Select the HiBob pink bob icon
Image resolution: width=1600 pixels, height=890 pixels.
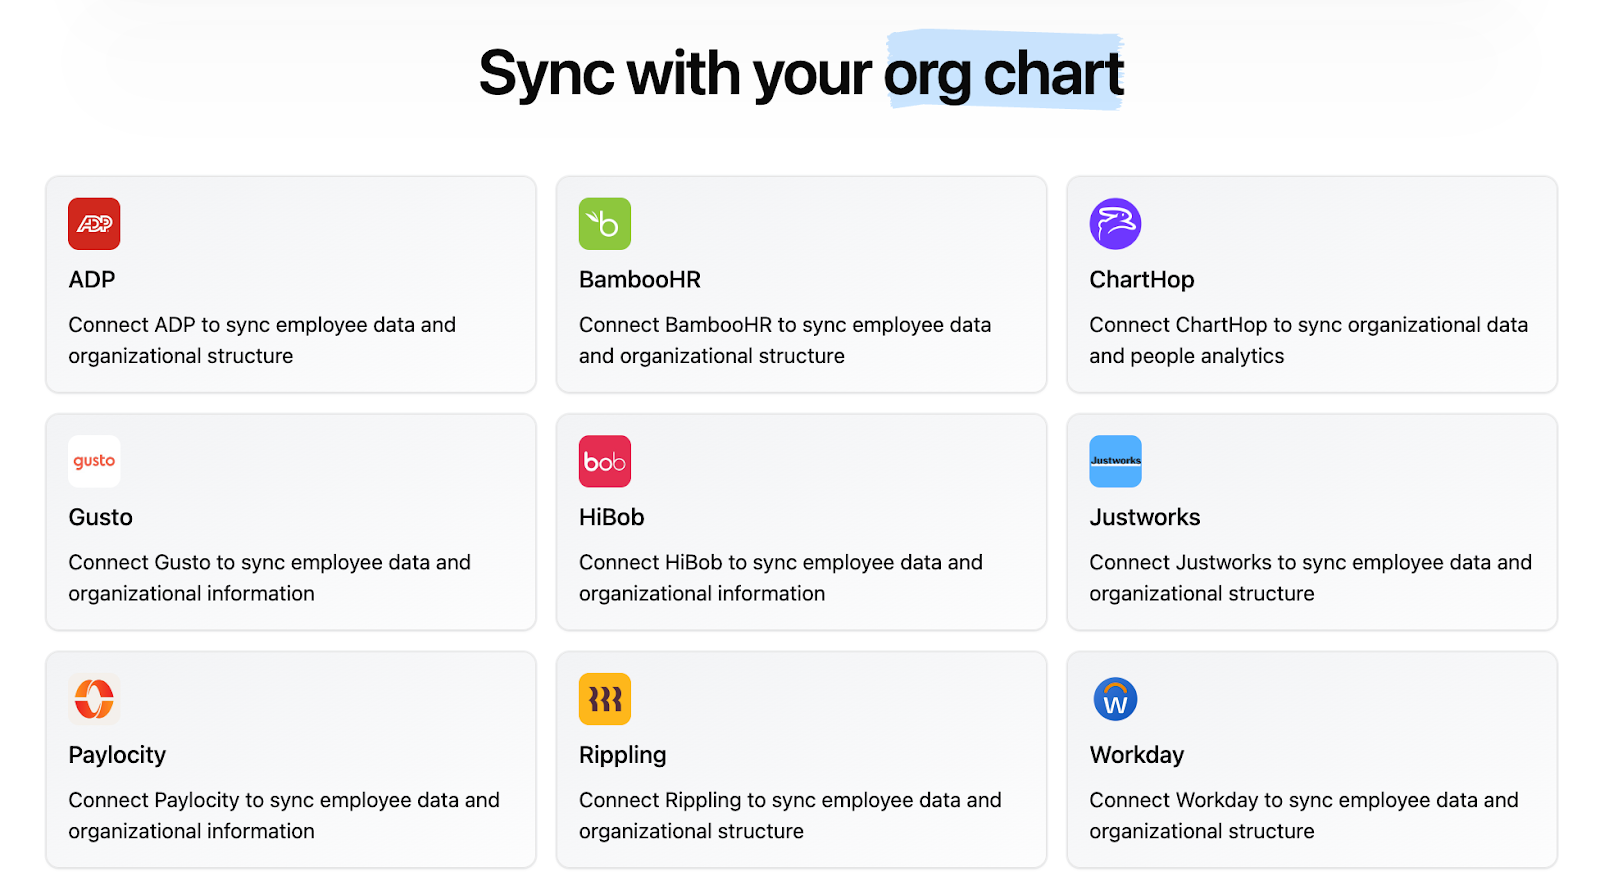coord(604,461)
